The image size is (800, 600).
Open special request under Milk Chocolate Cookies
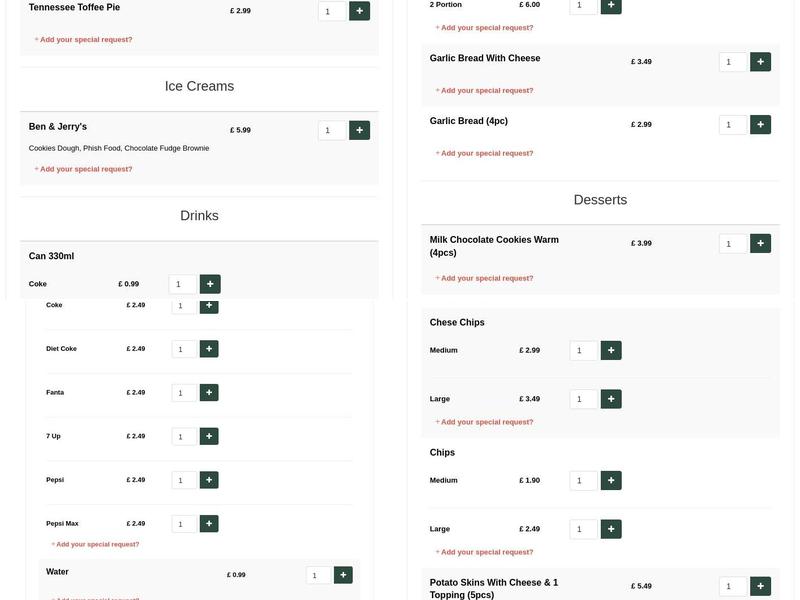(486, 278)
